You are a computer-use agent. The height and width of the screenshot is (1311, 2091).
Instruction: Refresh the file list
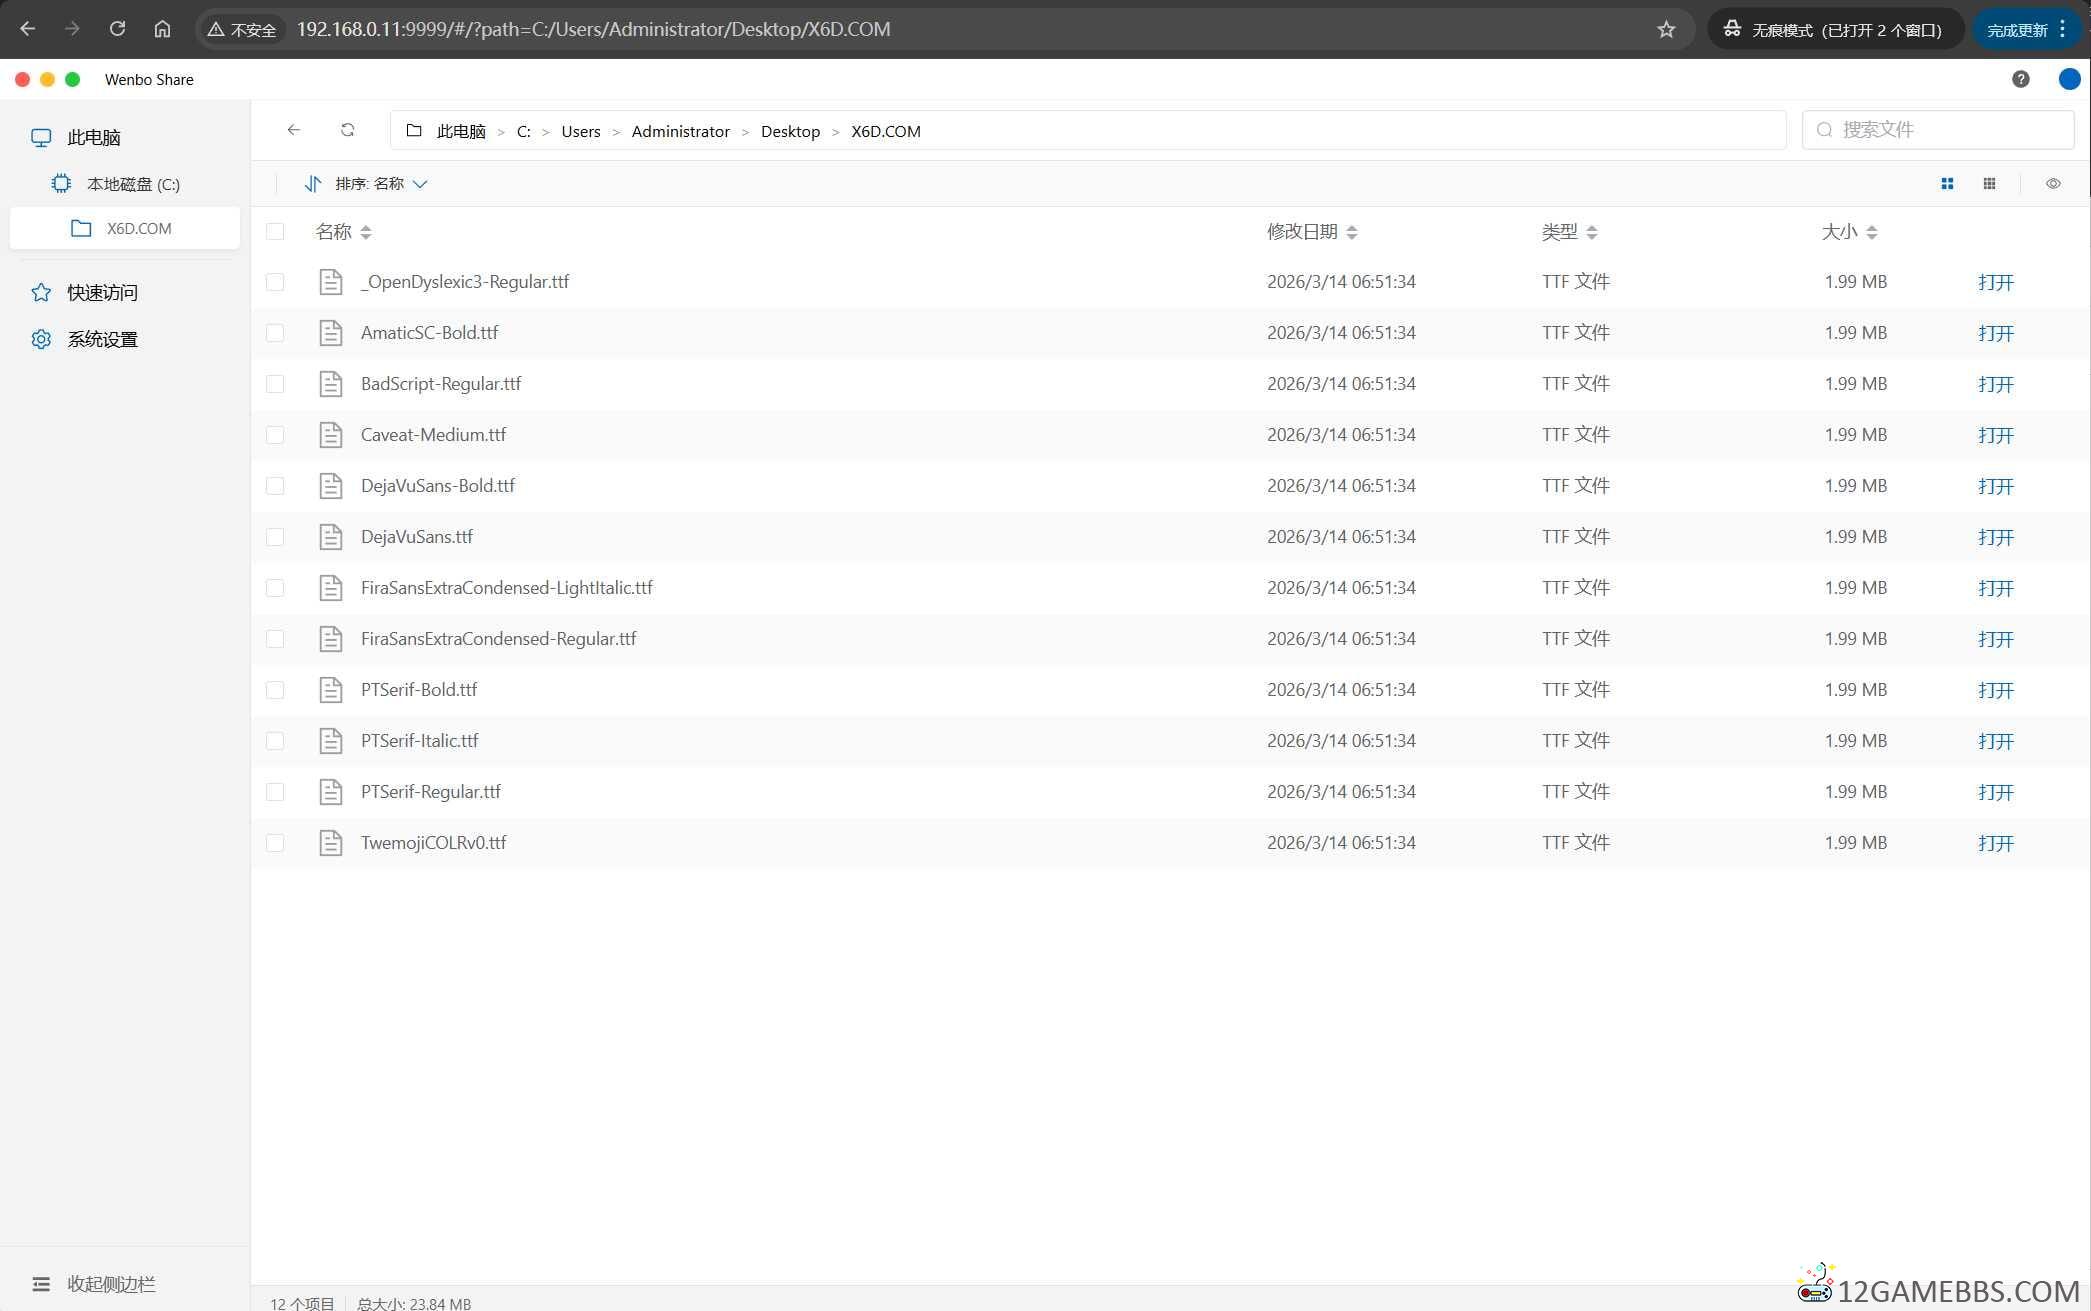347,130
